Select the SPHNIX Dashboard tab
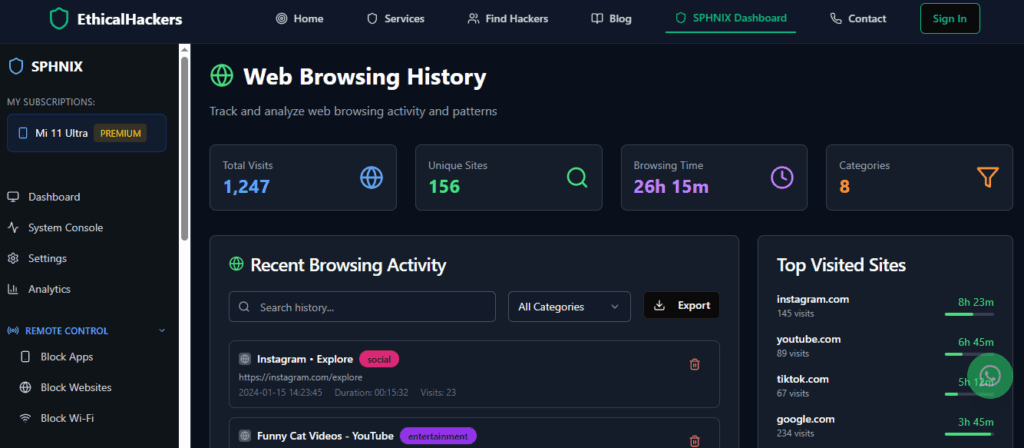The height and width of the screenshot is (448, 1024). [x=731, y=18]
